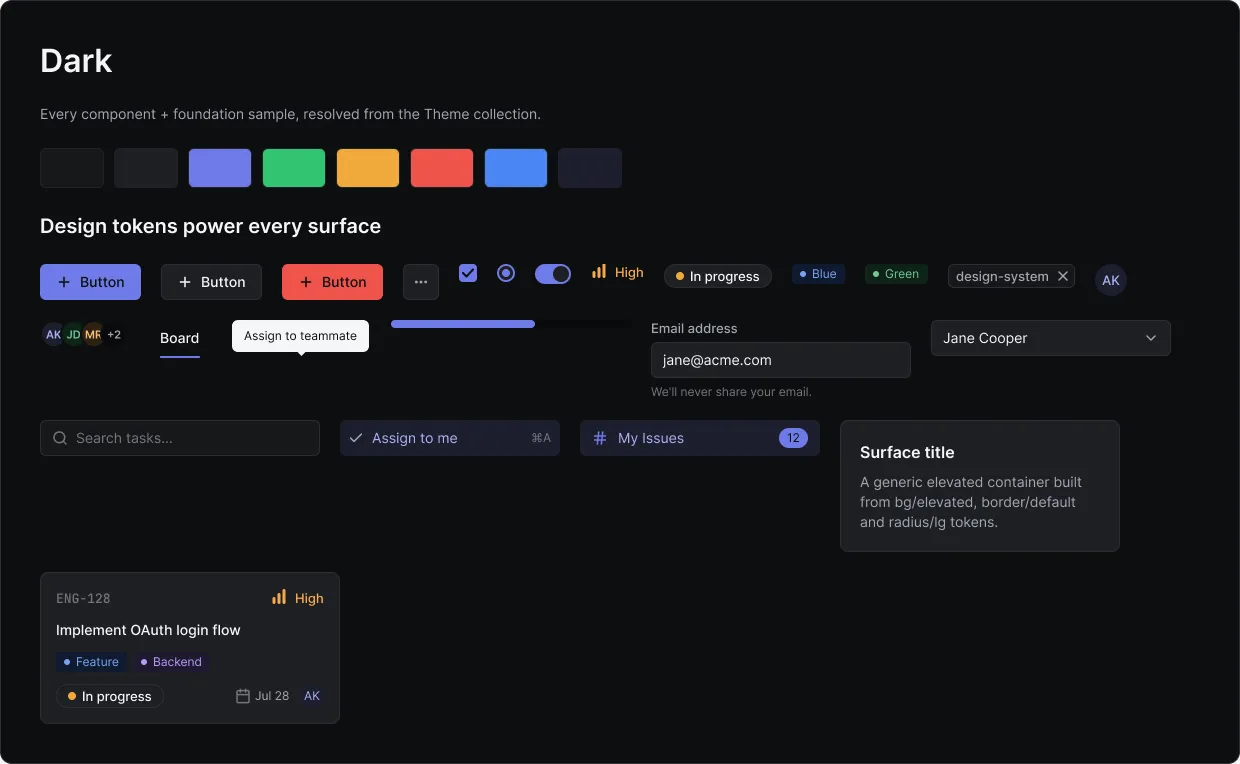Select the blue color swatch
This screenshot has height=764, width=1240.
(x=516, y=168)
